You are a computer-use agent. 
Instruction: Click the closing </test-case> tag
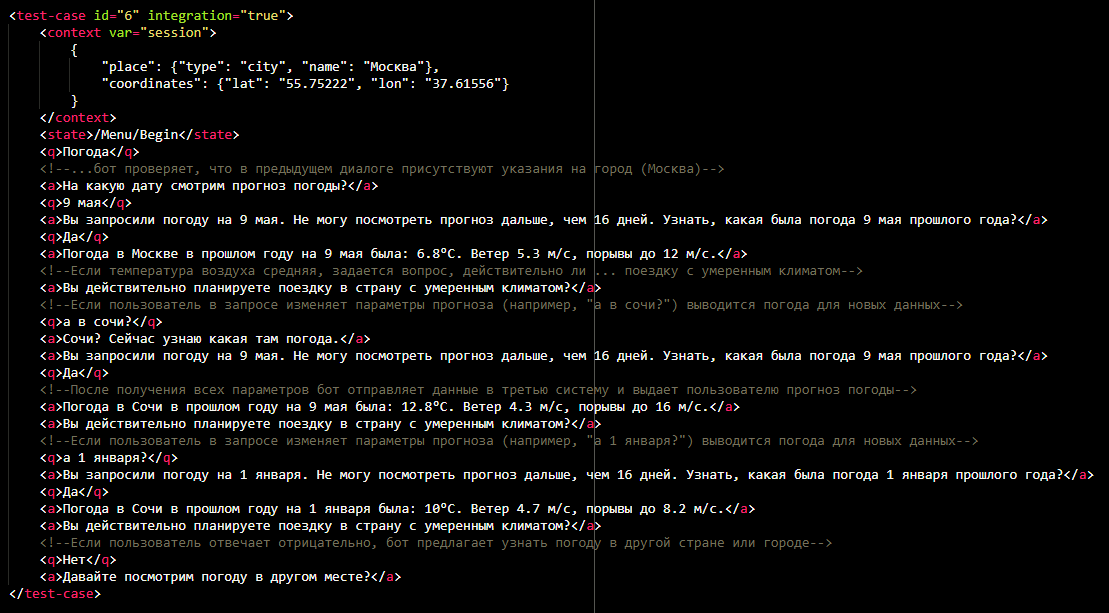point(55,594)
